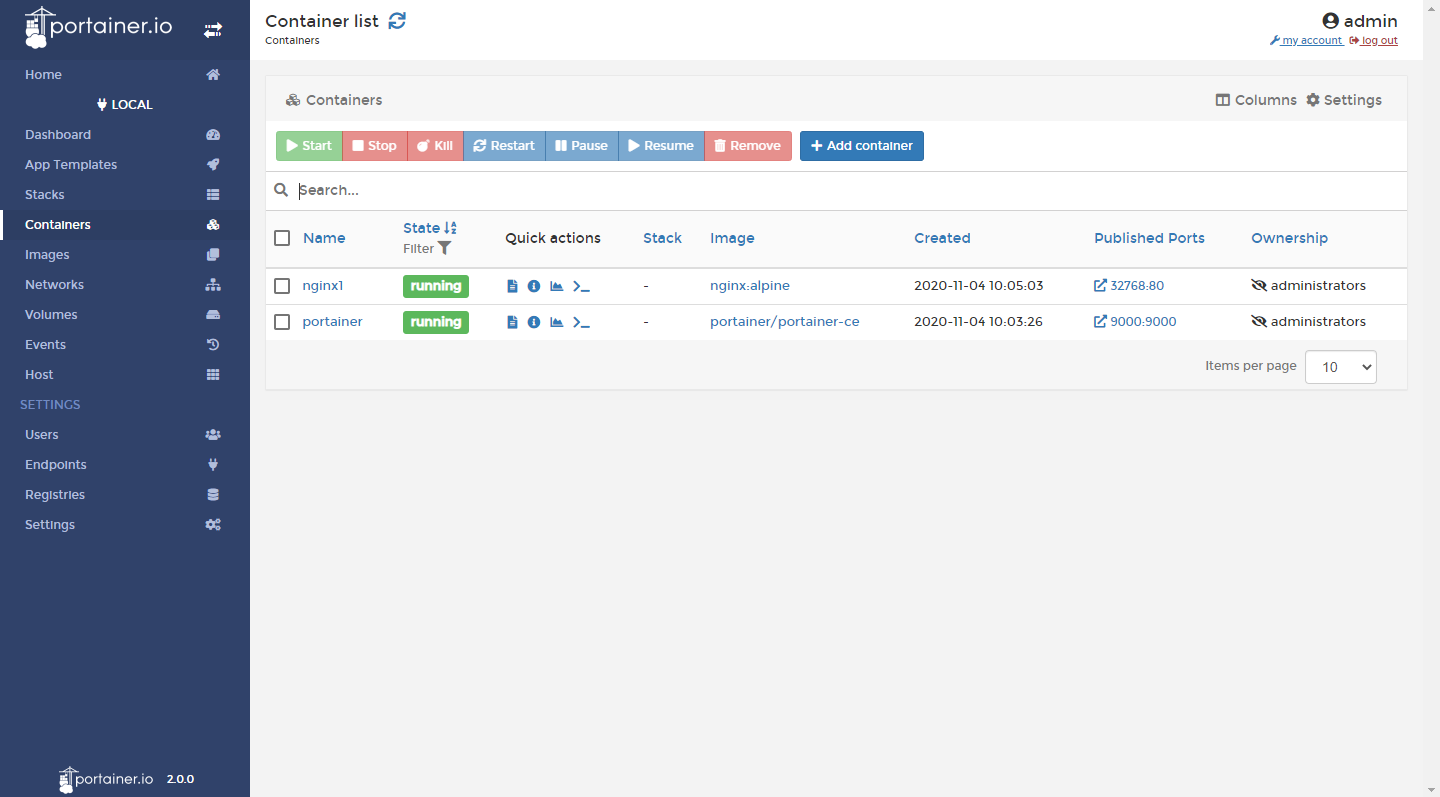Open the Columns selector
This screenshot has width=1440, height=797.
click(1256, 100)
